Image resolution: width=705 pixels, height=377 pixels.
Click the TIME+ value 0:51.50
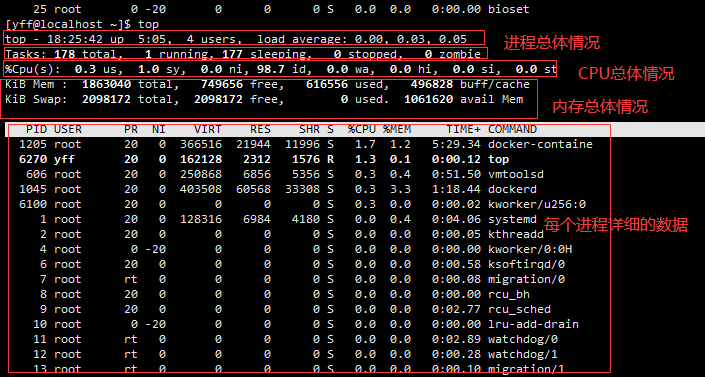click(456, 175)
